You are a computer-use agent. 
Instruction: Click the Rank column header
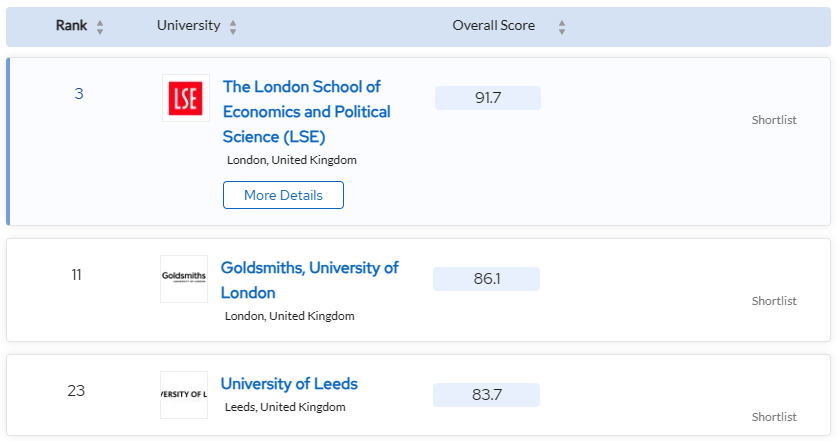[71, 26]
